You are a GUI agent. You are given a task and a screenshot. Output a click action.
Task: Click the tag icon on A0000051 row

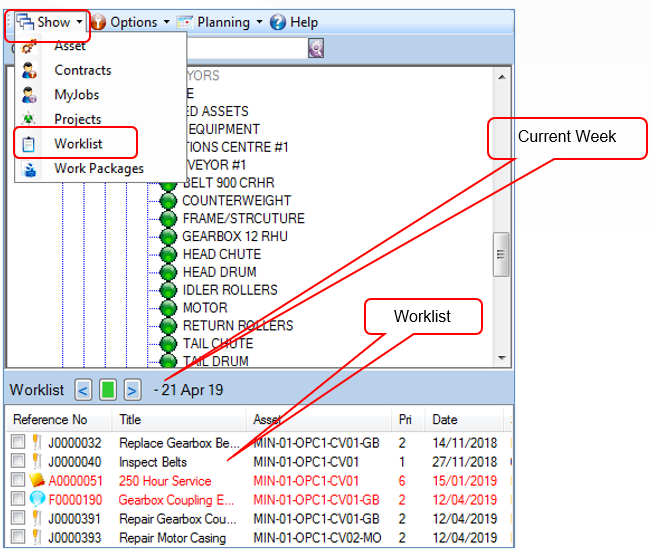coord(37,480)
